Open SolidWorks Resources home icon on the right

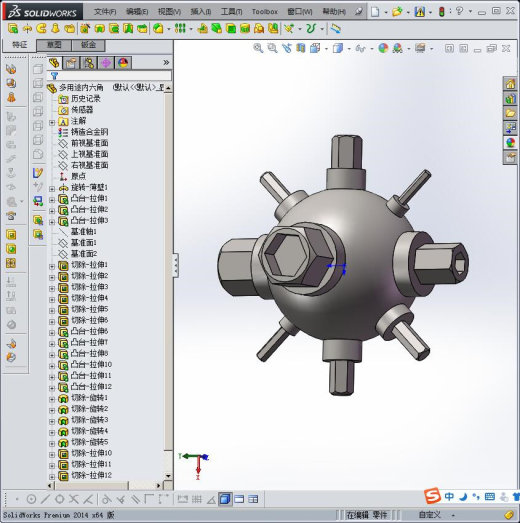510,84
